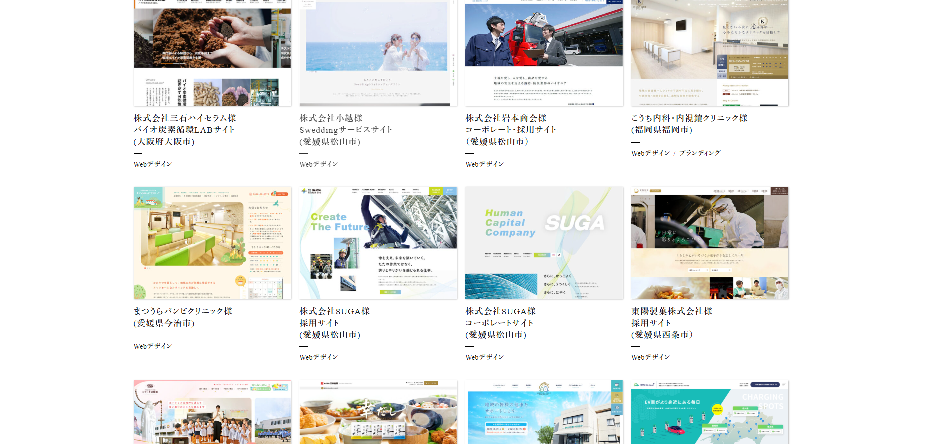Screen dimensions: 927x444
Task: Open the white building exterior thumbnail
Action: (x=544, y=412)
